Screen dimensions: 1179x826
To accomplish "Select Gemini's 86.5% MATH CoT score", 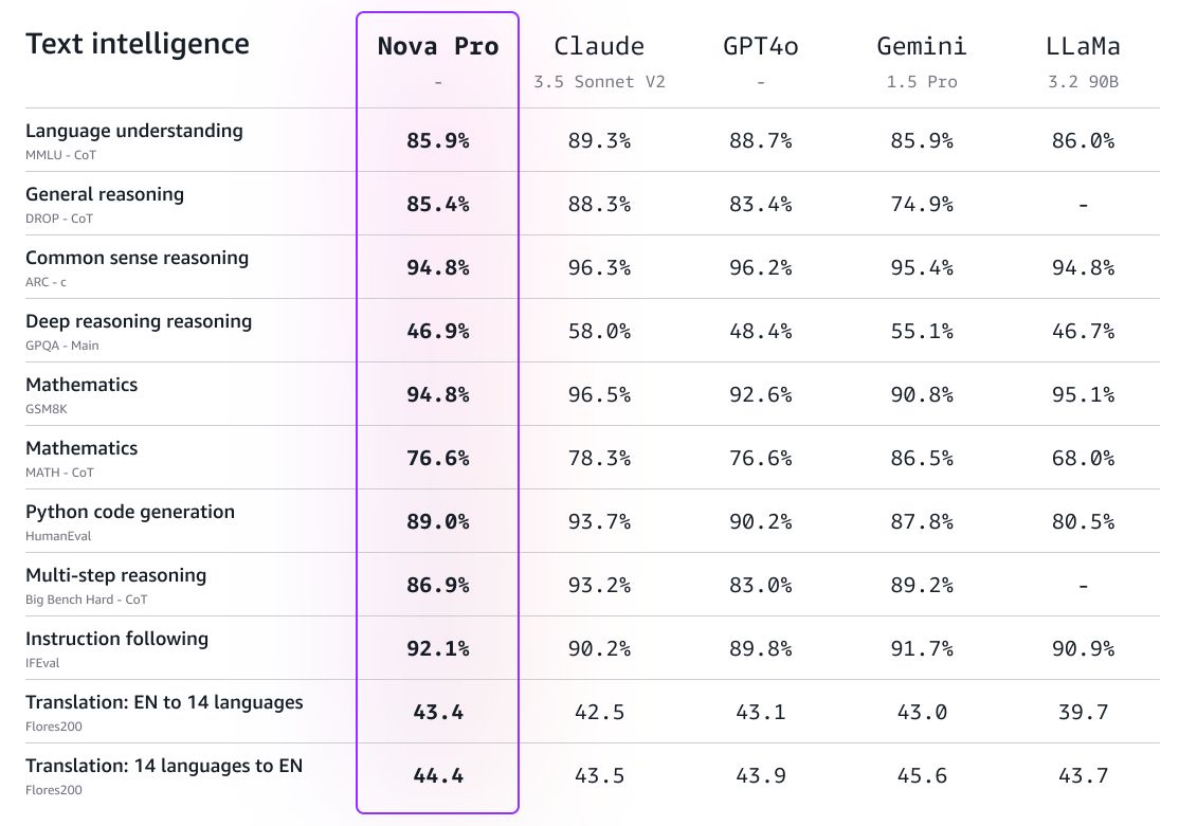I will 921,458.
